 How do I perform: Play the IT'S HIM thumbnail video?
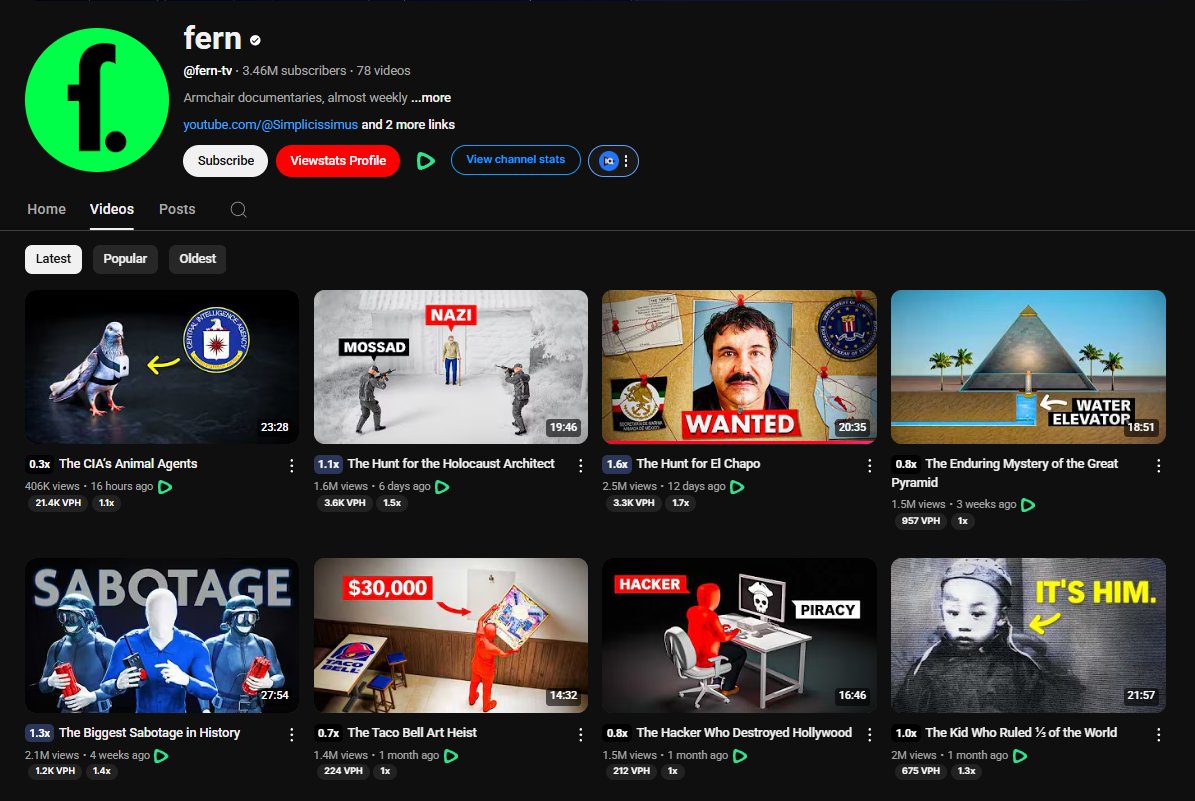[1028, 636]
